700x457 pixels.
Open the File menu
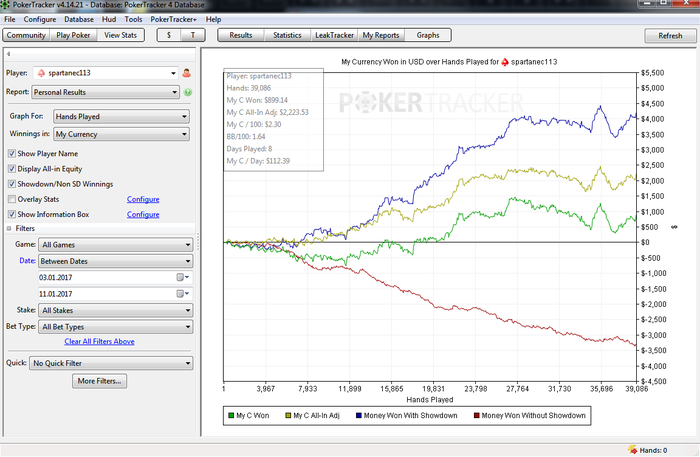point(9,19)
